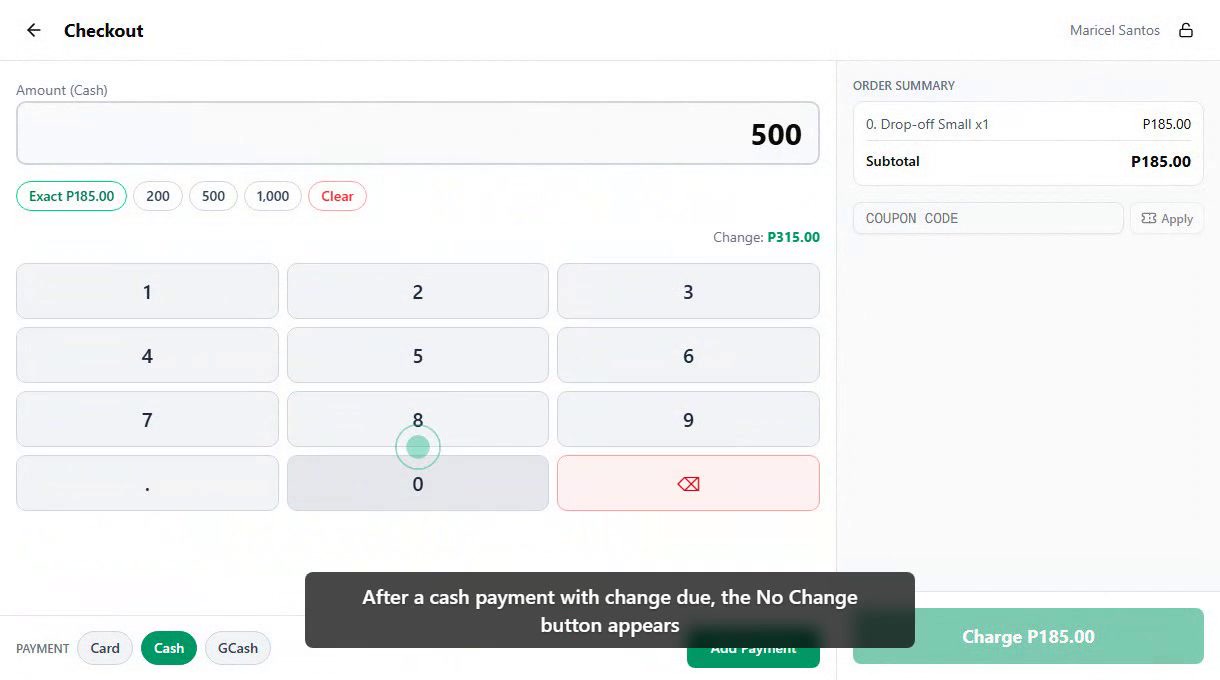Apply the coupon code
1220x680 pixels.
[1167, 218]
